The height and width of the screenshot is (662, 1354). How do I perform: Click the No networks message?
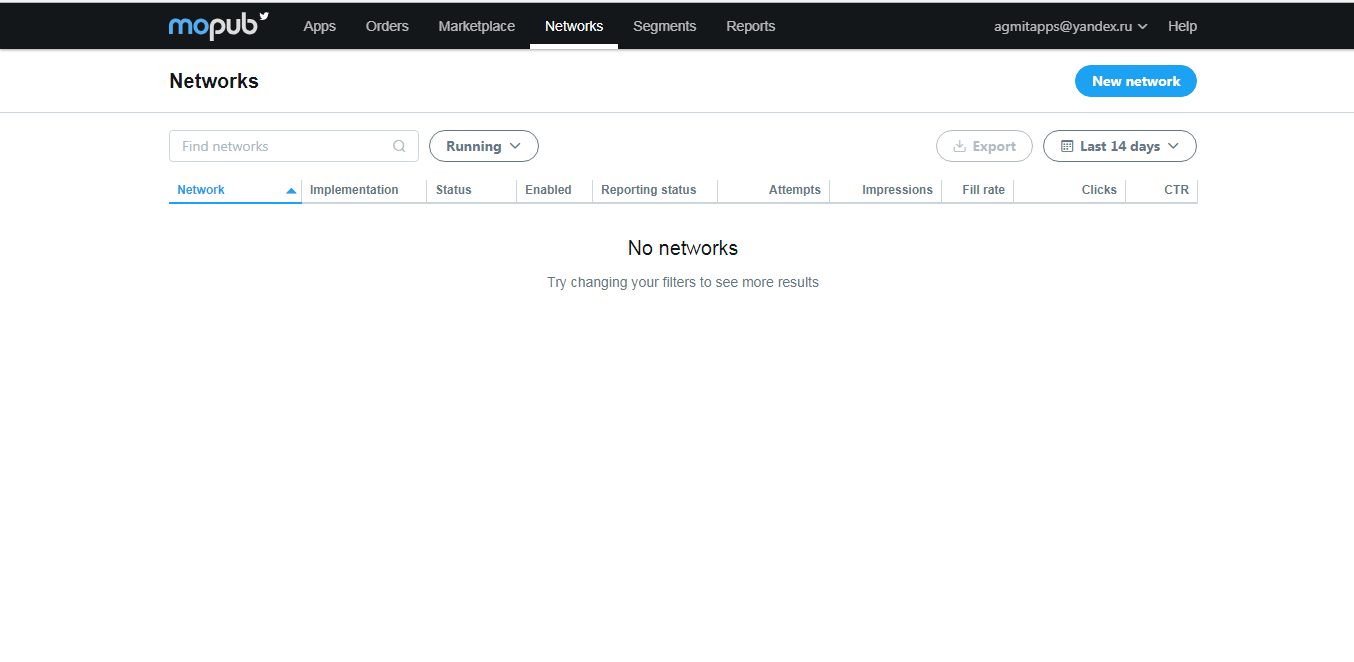pyautogui.click(x=683, y=248)
